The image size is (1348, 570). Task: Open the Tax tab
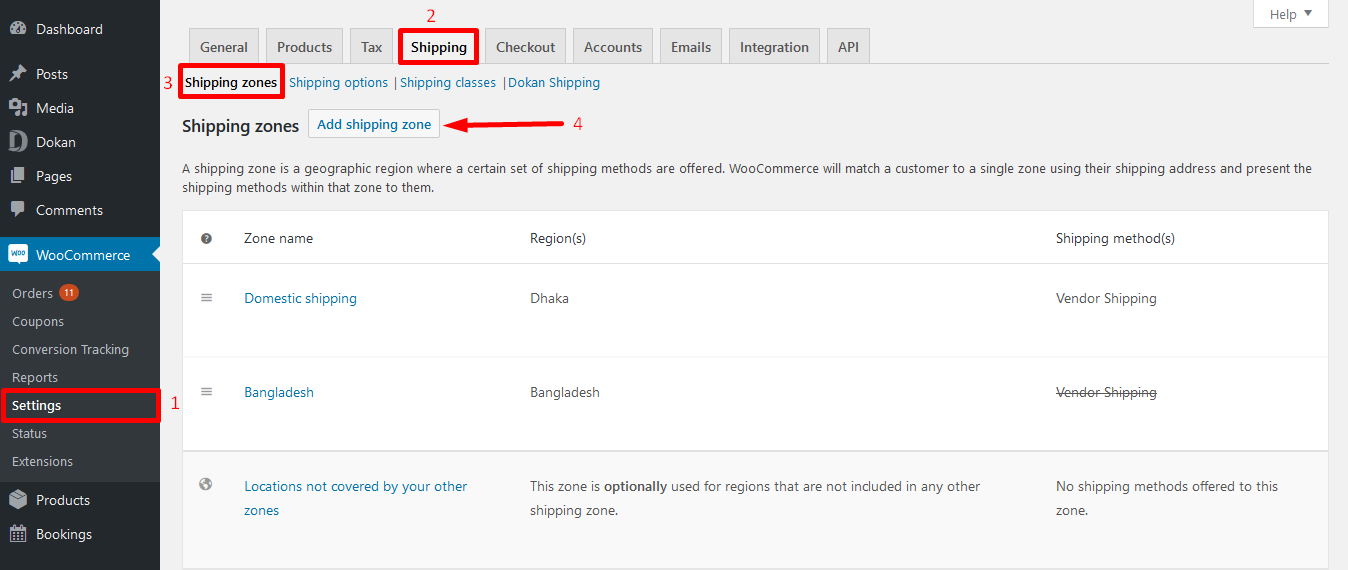(372, 47)
